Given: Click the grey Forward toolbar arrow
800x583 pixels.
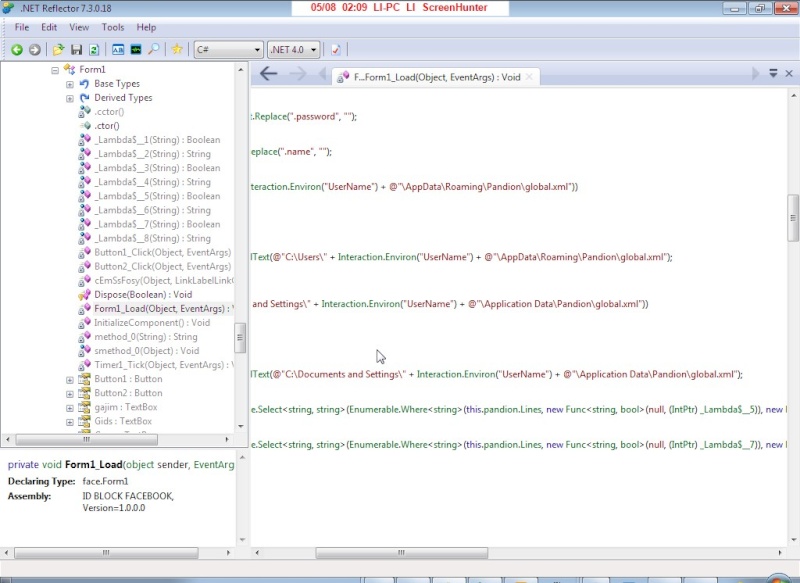Looking at the screenshot, I should (x=35, y=49).
